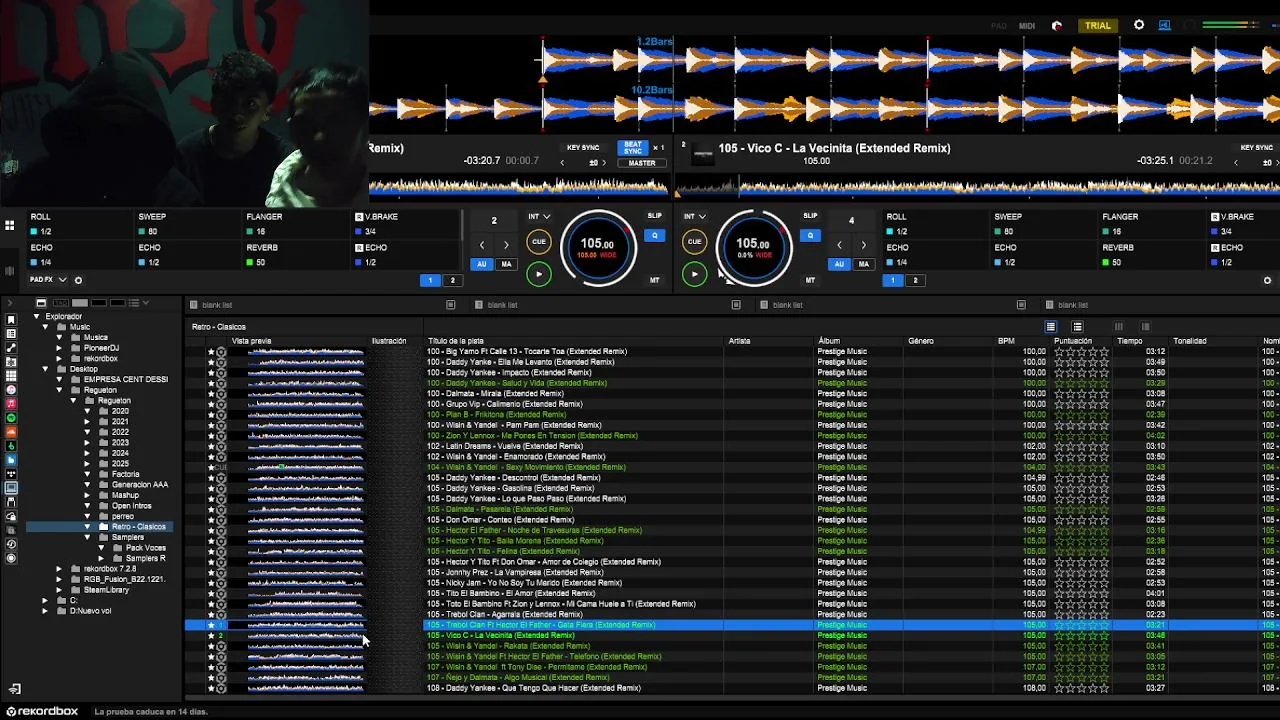Select the Explorer computer icon in the sidebar
Screen dimensions: 1280x720
pyautogui.click(x=11, y=488)
